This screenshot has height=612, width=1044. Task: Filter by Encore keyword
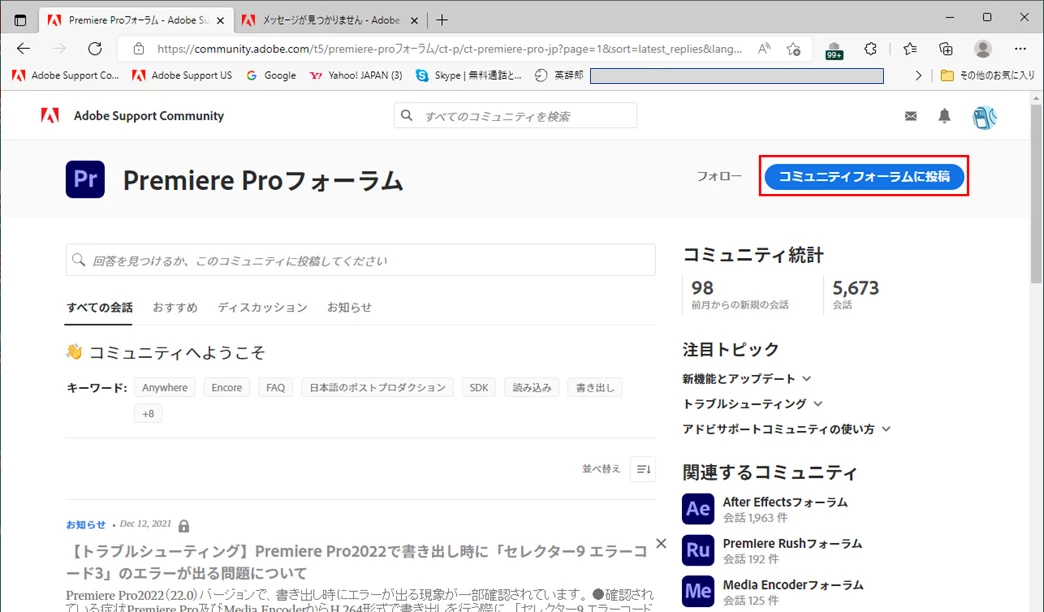point(226,388)
